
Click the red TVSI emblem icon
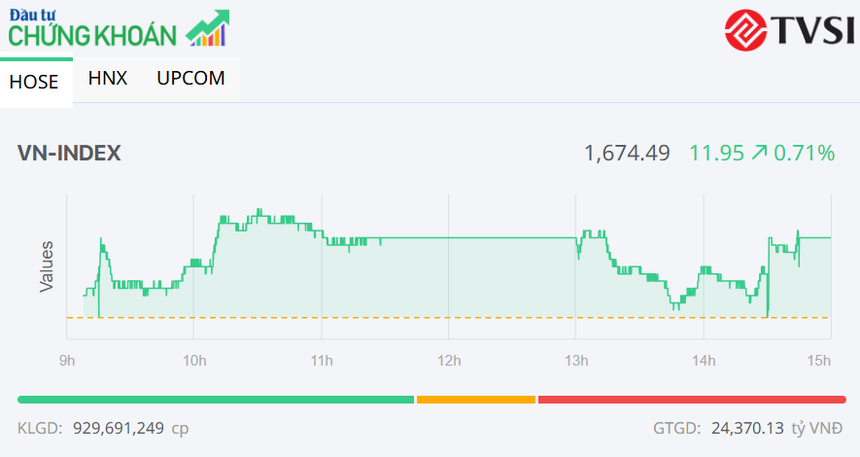point(746,30)
